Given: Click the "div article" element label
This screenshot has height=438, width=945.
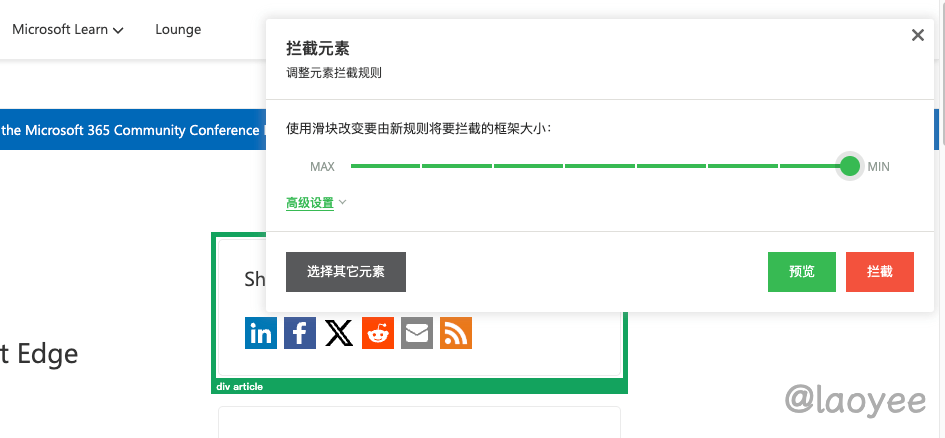Looking at the screenshot, I should 240,387.
